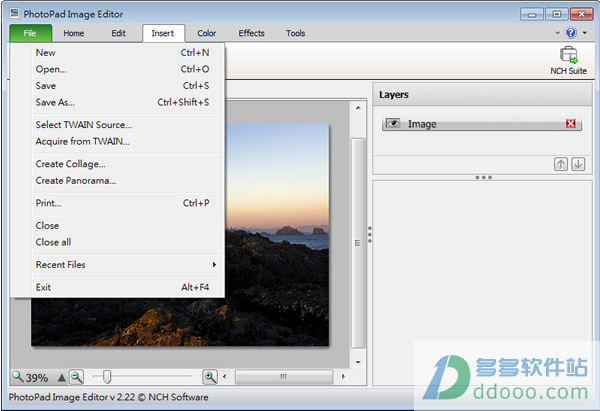
Task: Maximize the PhotoPad window
Action: tap(557, 14)
